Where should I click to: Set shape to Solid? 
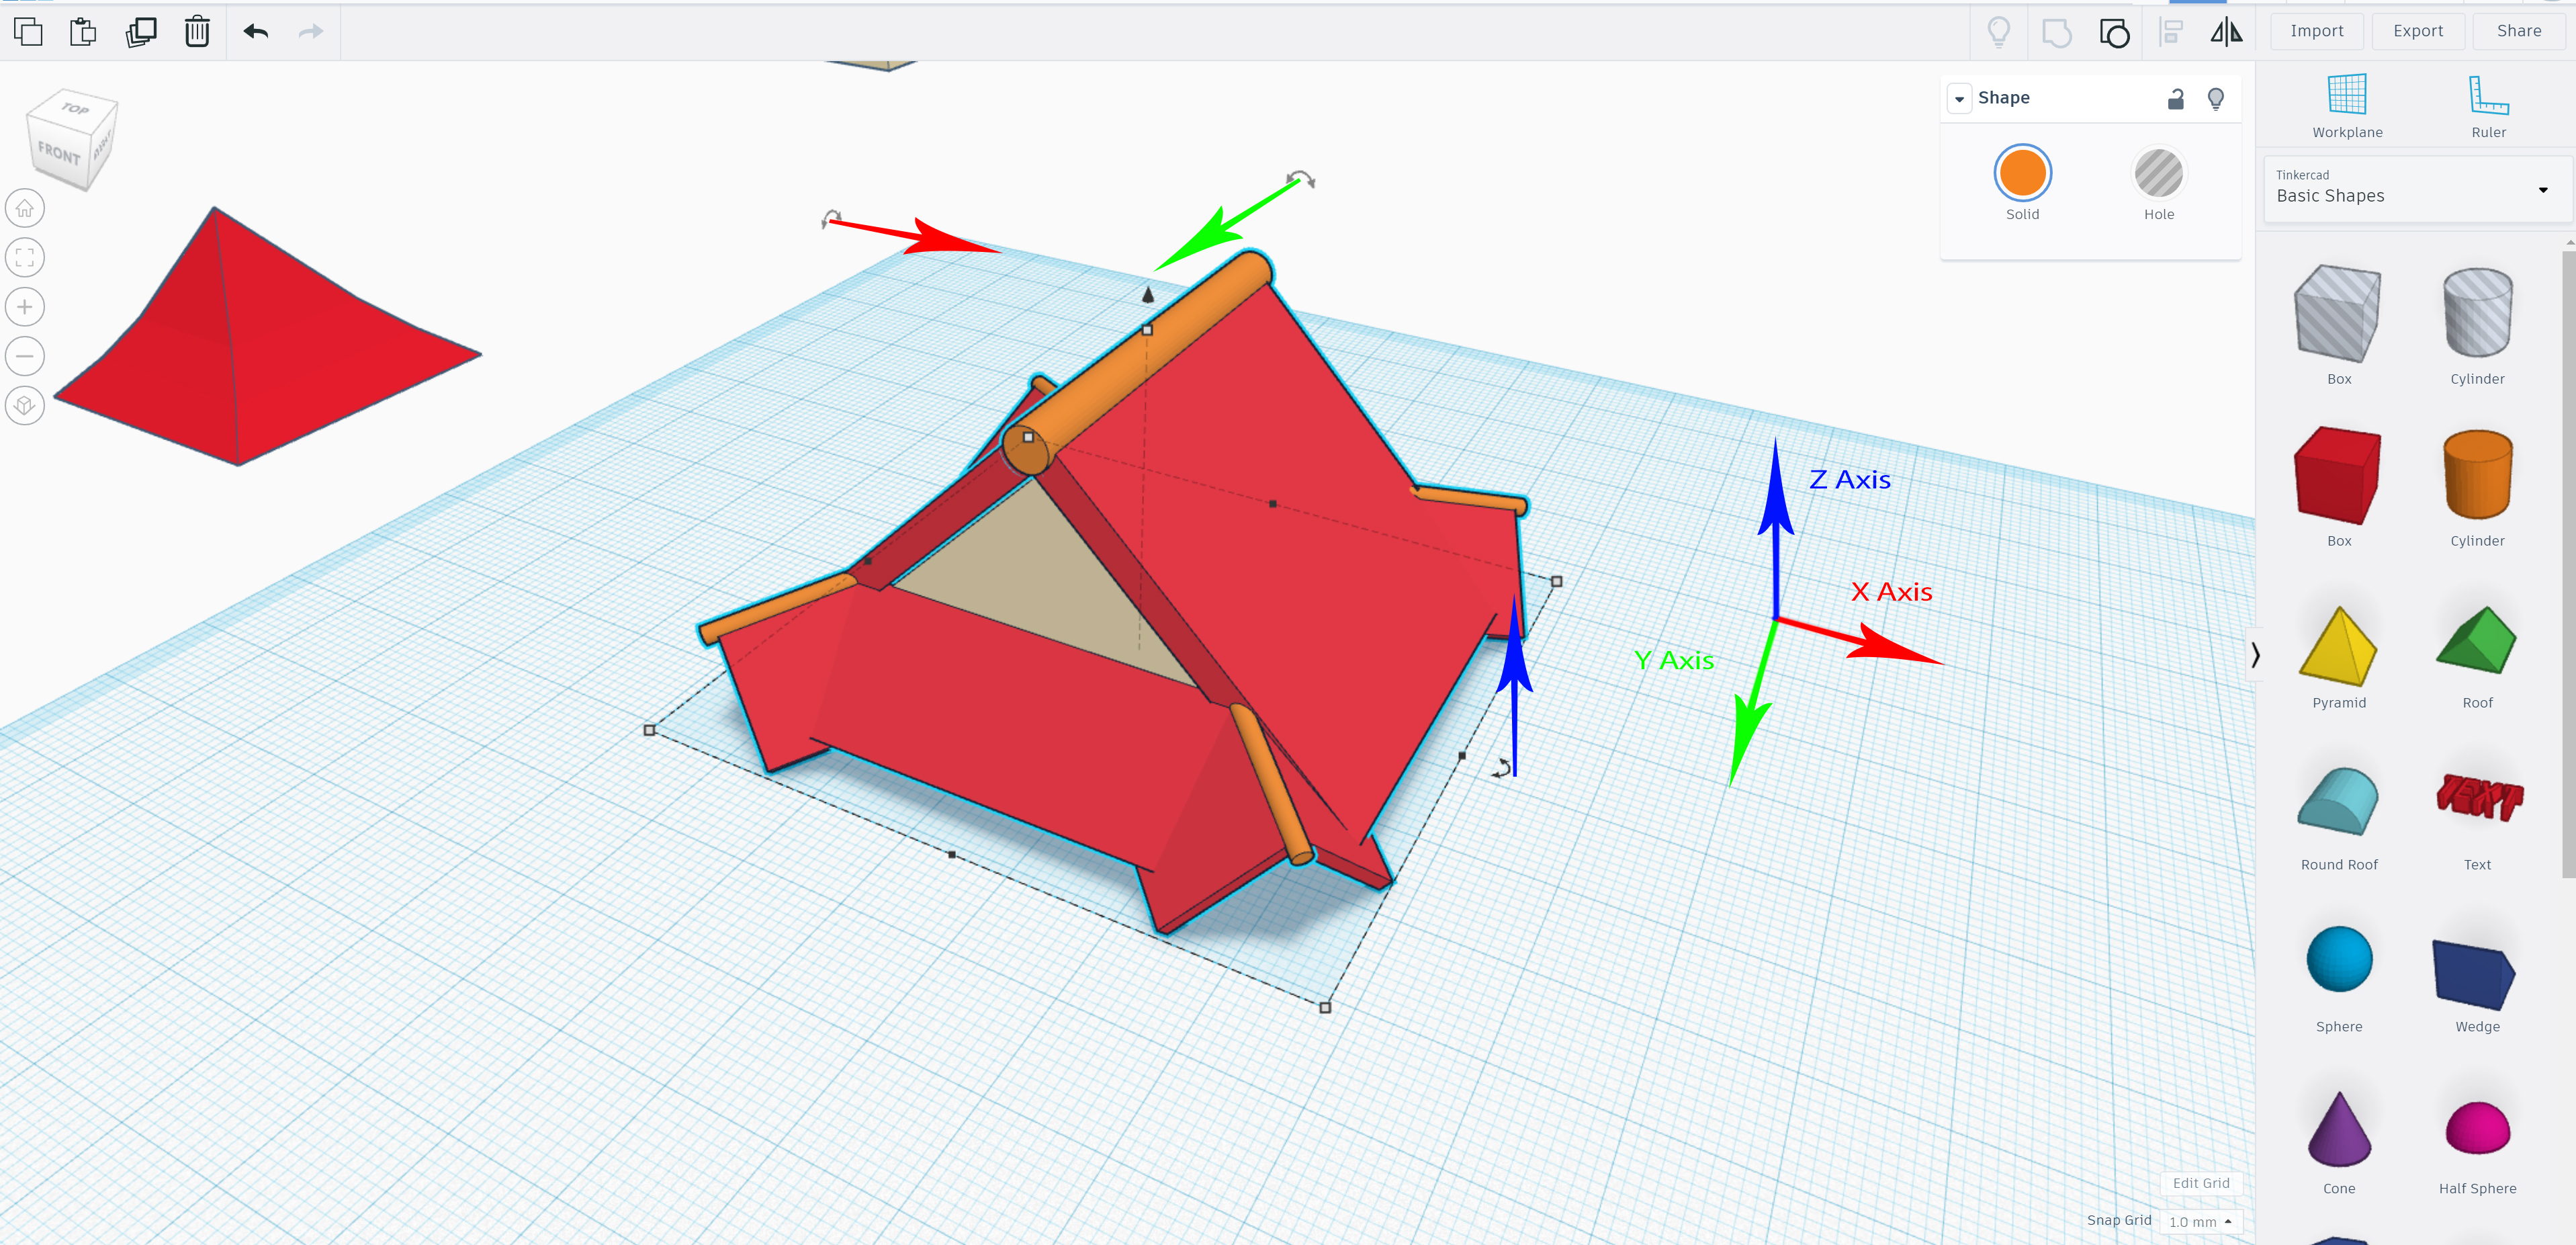tap(2022, 173)
